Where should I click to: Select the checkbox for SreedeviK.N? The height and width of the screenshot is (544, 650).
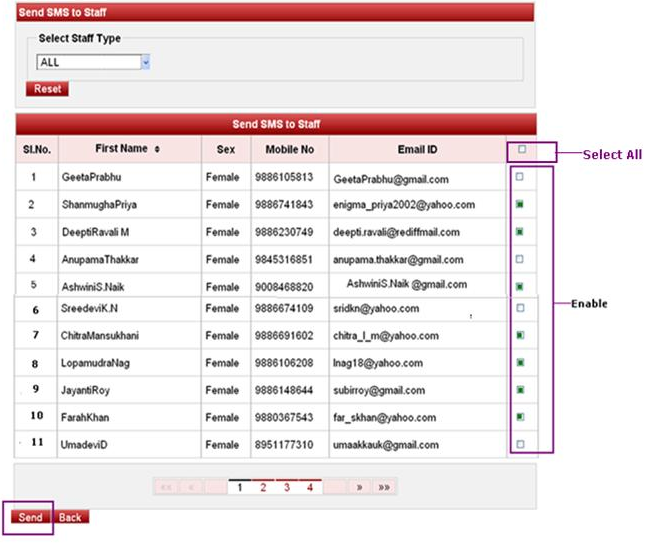tap(519, 308)
